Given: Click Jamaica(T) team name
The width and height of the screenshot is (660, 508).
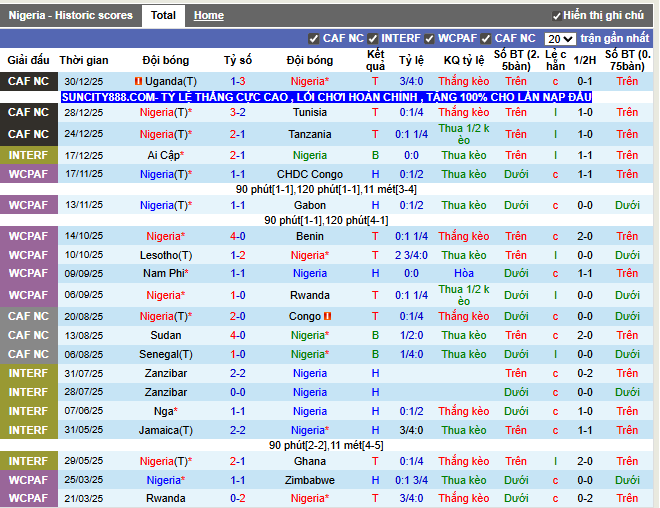Looking at the screenshot, I should [166, 430].
